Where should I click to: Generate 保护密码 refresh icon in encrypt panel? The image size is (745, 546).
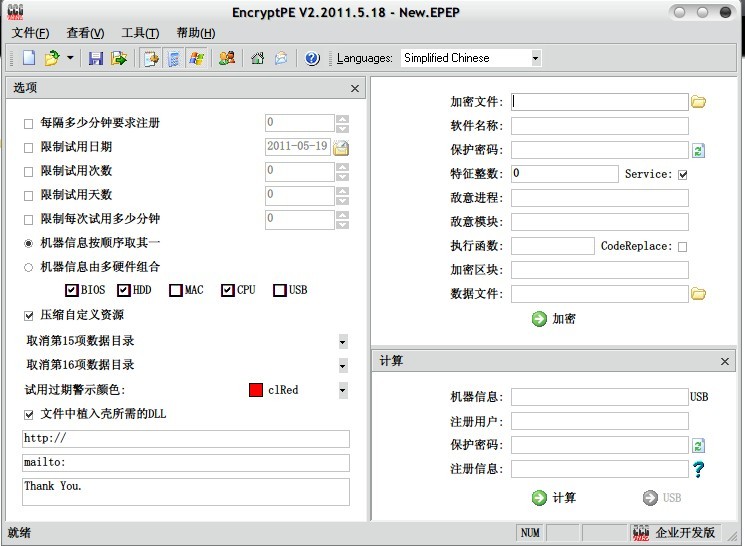coord(698,151)
